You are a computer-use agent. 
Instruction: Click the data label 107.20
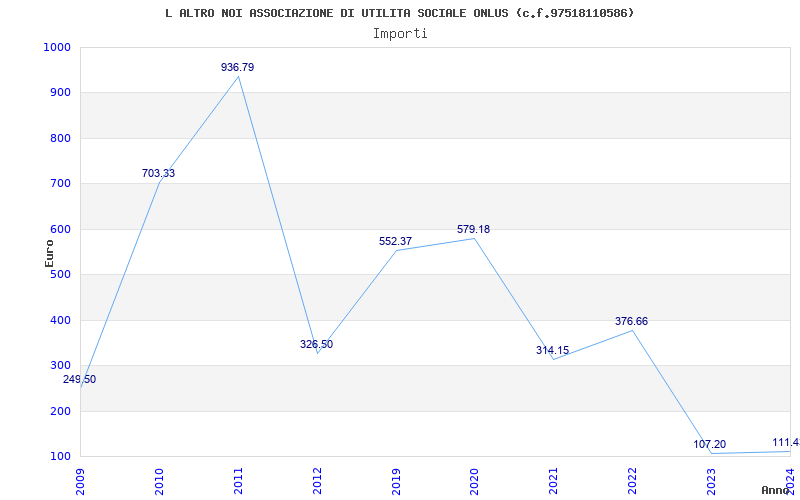pos(710,444)
